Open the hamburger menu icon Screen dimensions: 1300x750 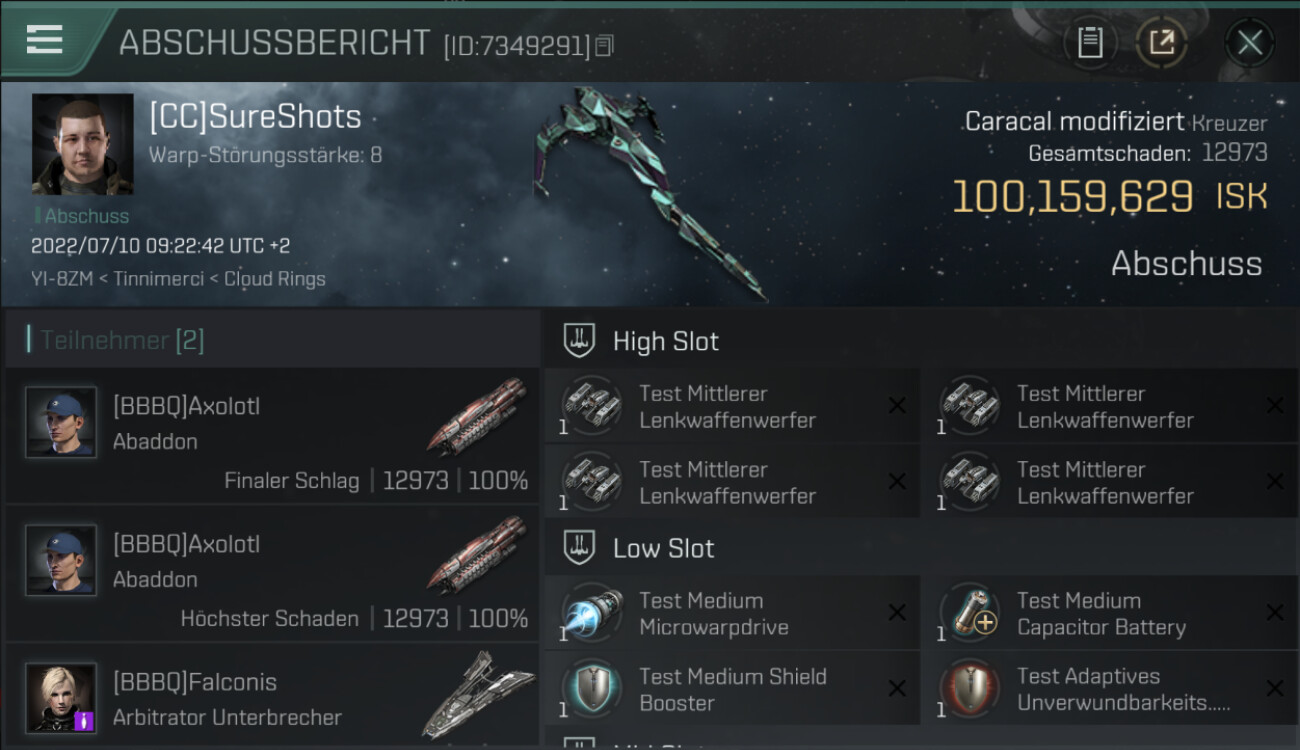coord(44,40)
